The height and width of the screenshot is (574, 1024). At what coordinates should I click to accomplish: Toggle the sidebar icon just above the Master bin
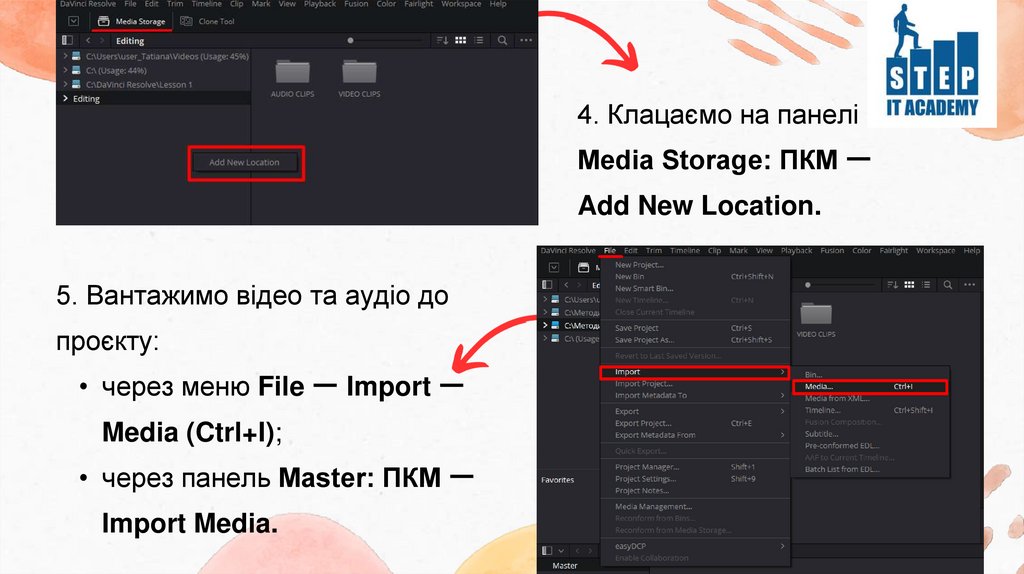click(547, 550)
